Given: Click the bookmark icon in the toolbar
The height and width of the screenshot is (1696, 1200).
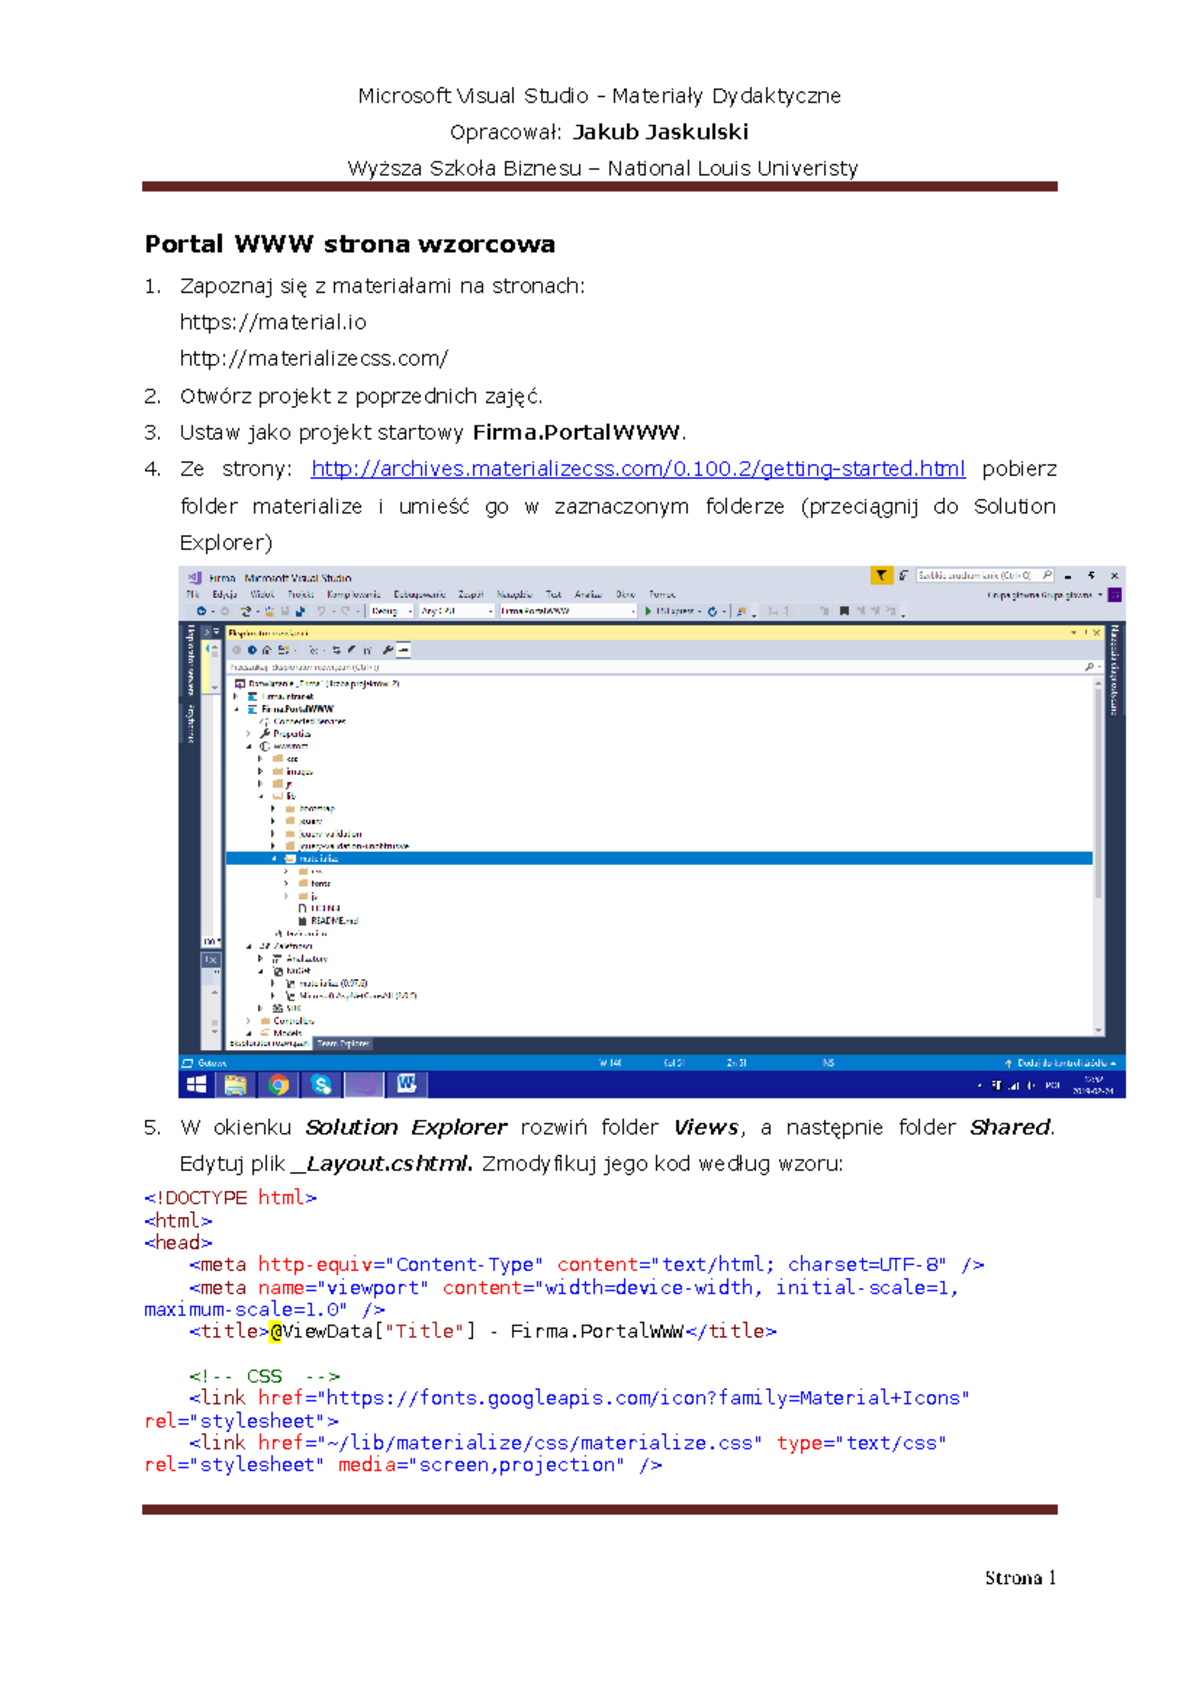Looking at the screenshot, I should tap(844, 611).
